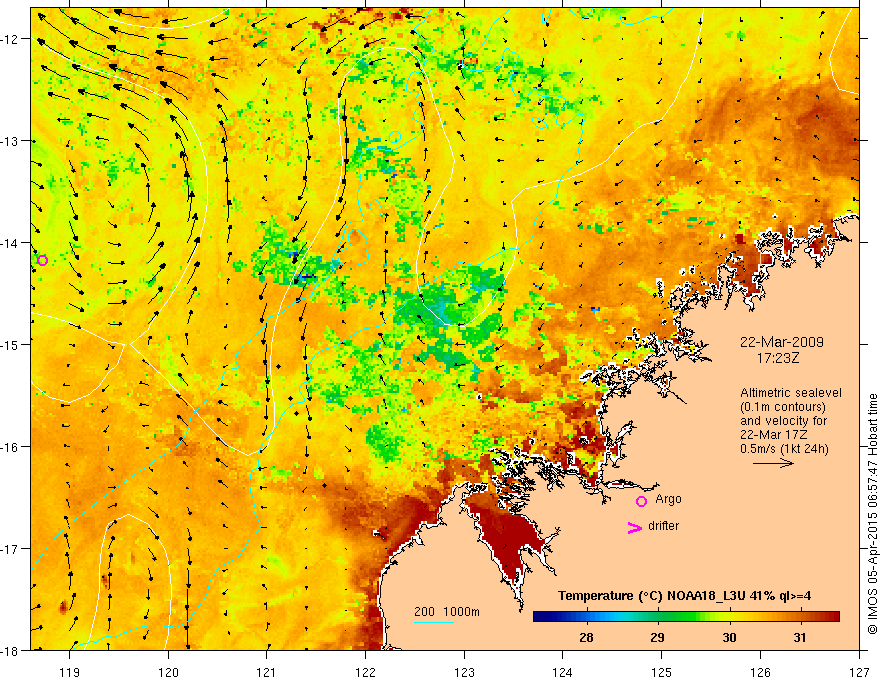Click the '(0.1m contours)' text
Image resolution: width=880 pixels, height=680 pixels.
tap(783, 407)
